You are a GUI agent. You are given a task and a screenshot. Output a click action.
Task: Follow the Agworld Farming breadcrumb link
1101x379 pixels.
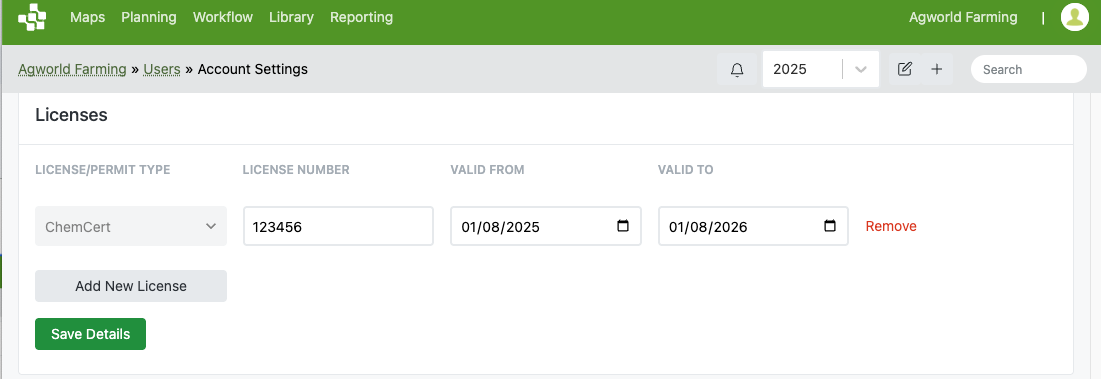(x=72, y=69)
